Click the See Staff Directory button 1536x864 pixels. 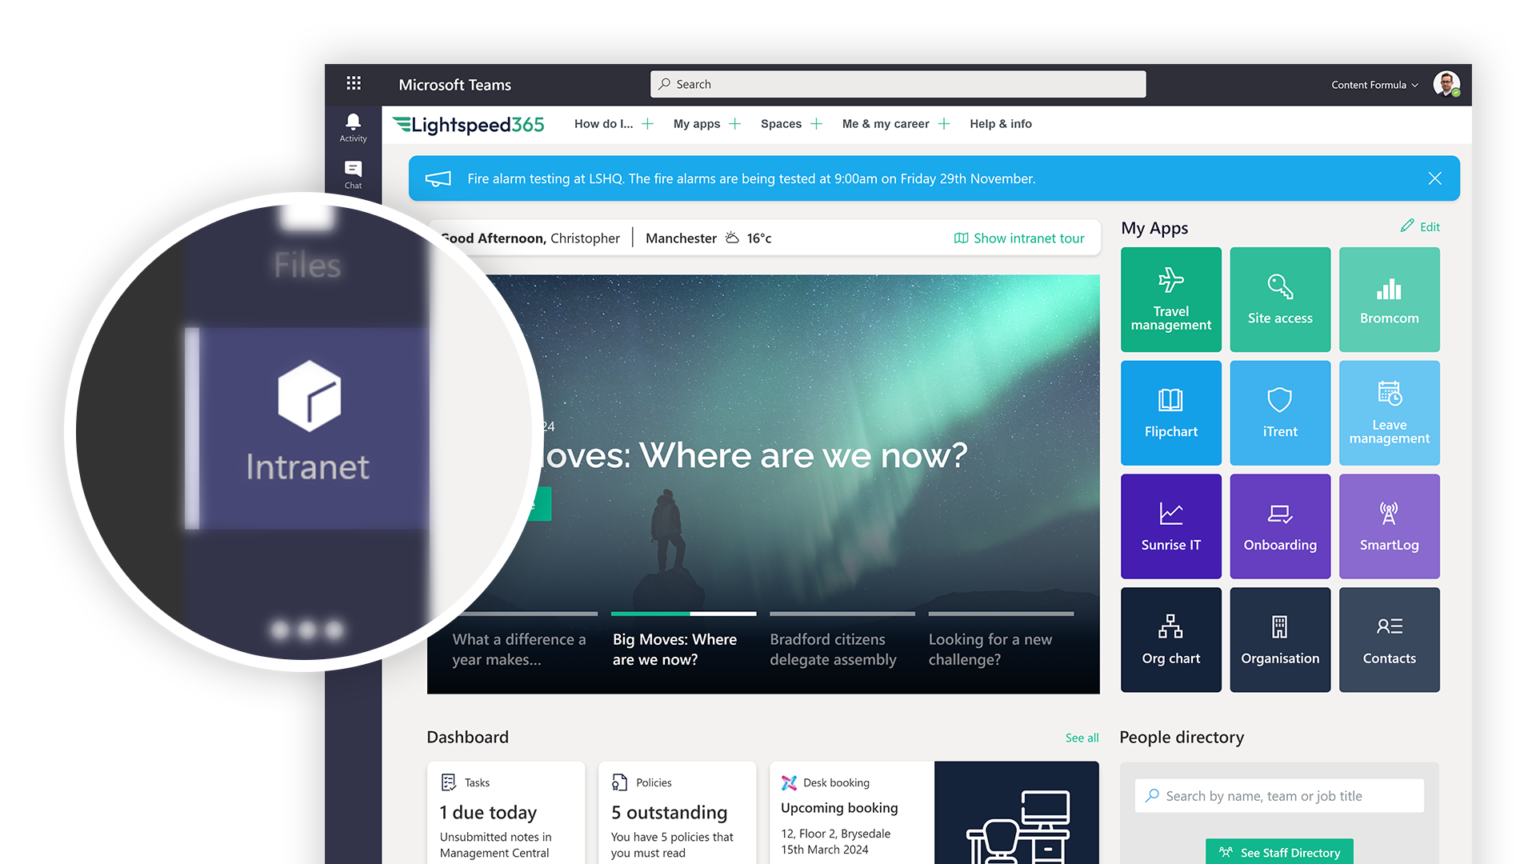click(1279, 852)
